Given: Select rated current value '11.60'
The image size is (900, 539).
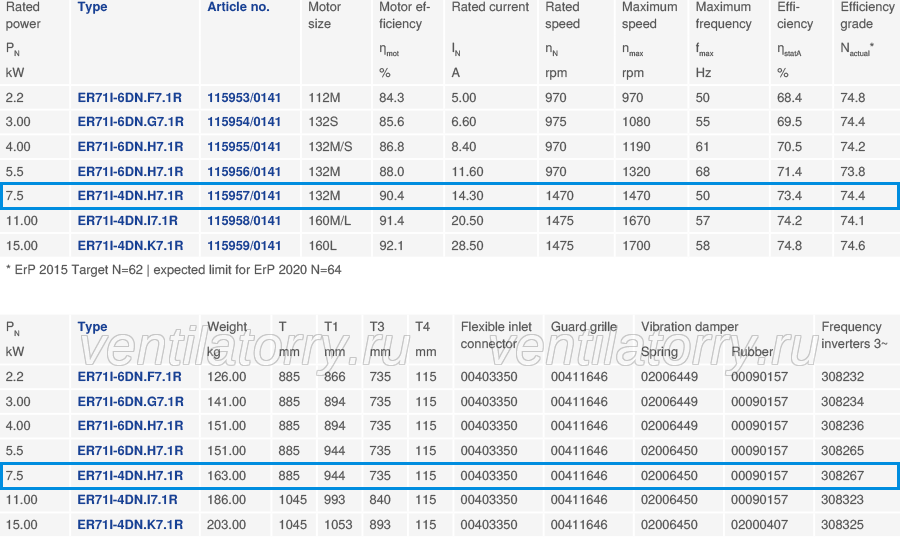Looking at the screenshot, I should 467,172.
